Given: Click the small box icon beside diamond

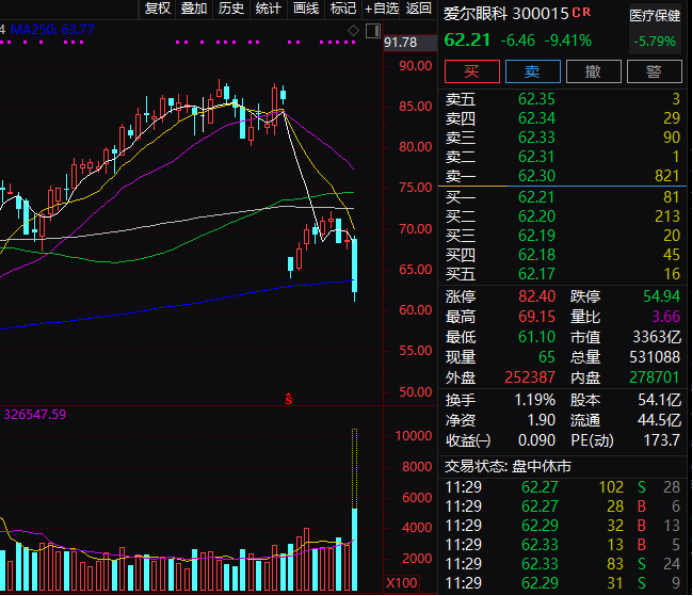Looking at the screenshot, I should pos(370,31).
